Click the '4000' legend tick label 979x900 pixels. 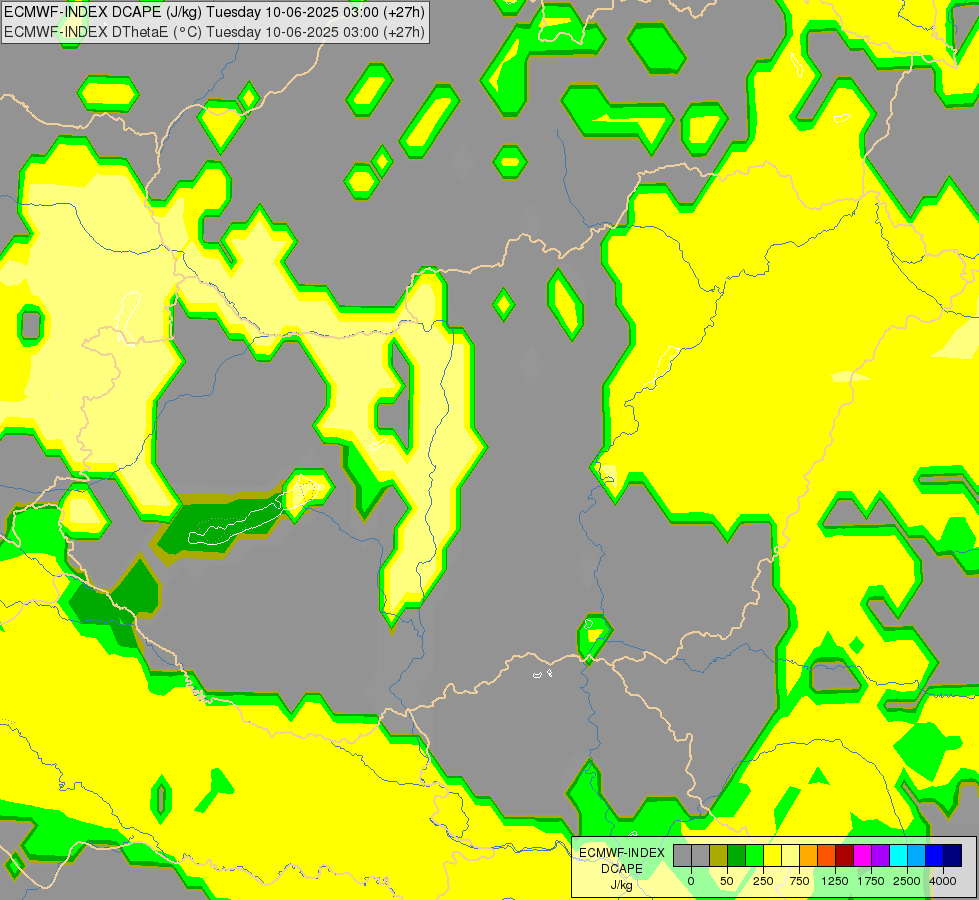coord(943,881)
